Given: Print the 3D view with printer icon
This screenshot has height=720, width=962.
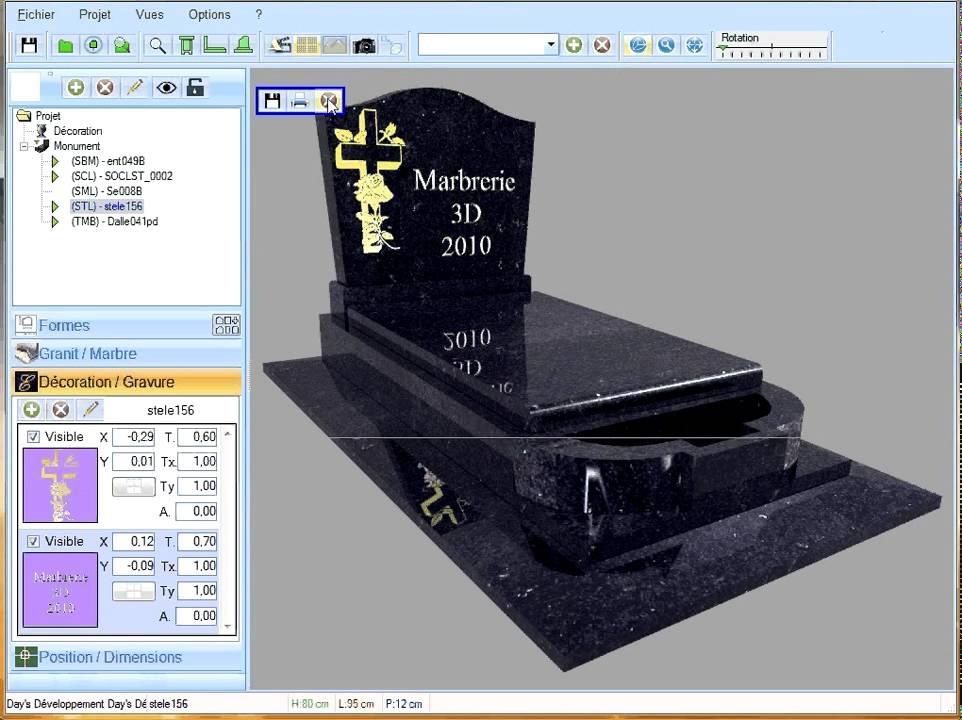Looking at the screenshot, I should 299,101.
